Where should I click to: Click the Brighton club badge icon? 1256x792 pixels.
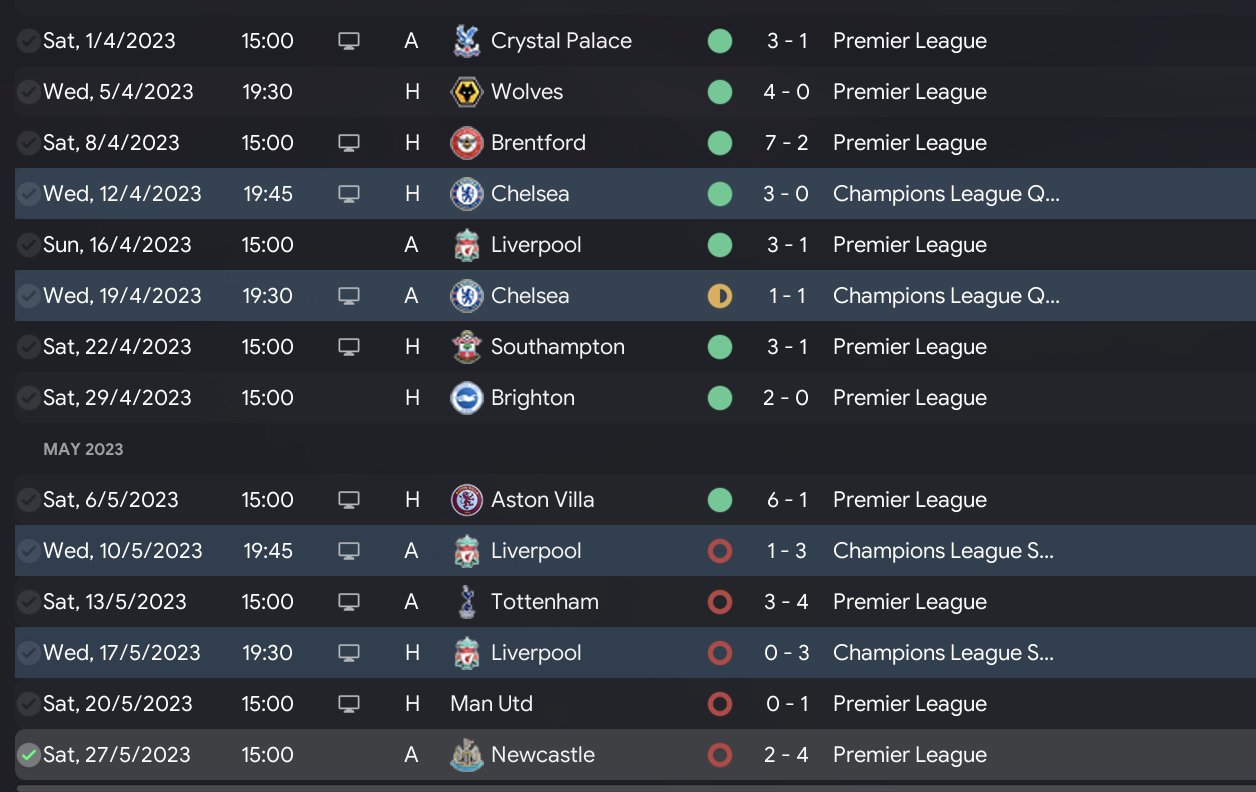coord(466,398)
